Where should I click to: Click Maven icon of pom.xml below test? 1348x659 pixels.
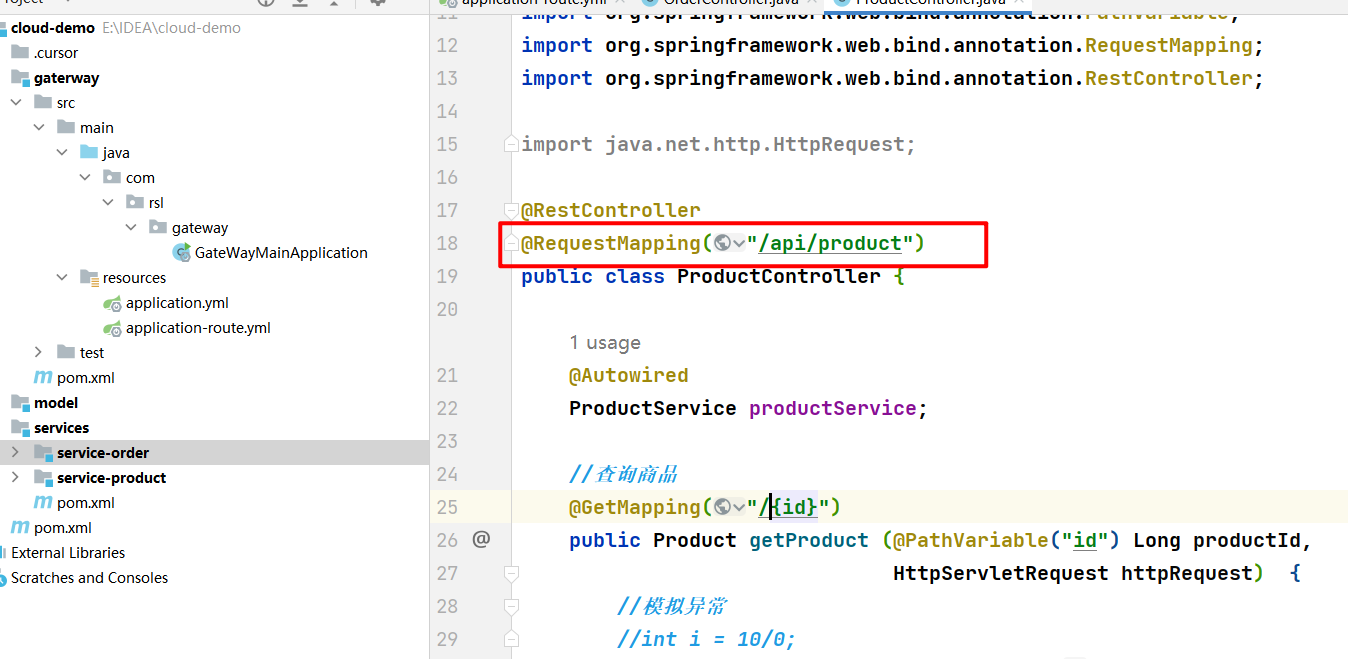43,377
